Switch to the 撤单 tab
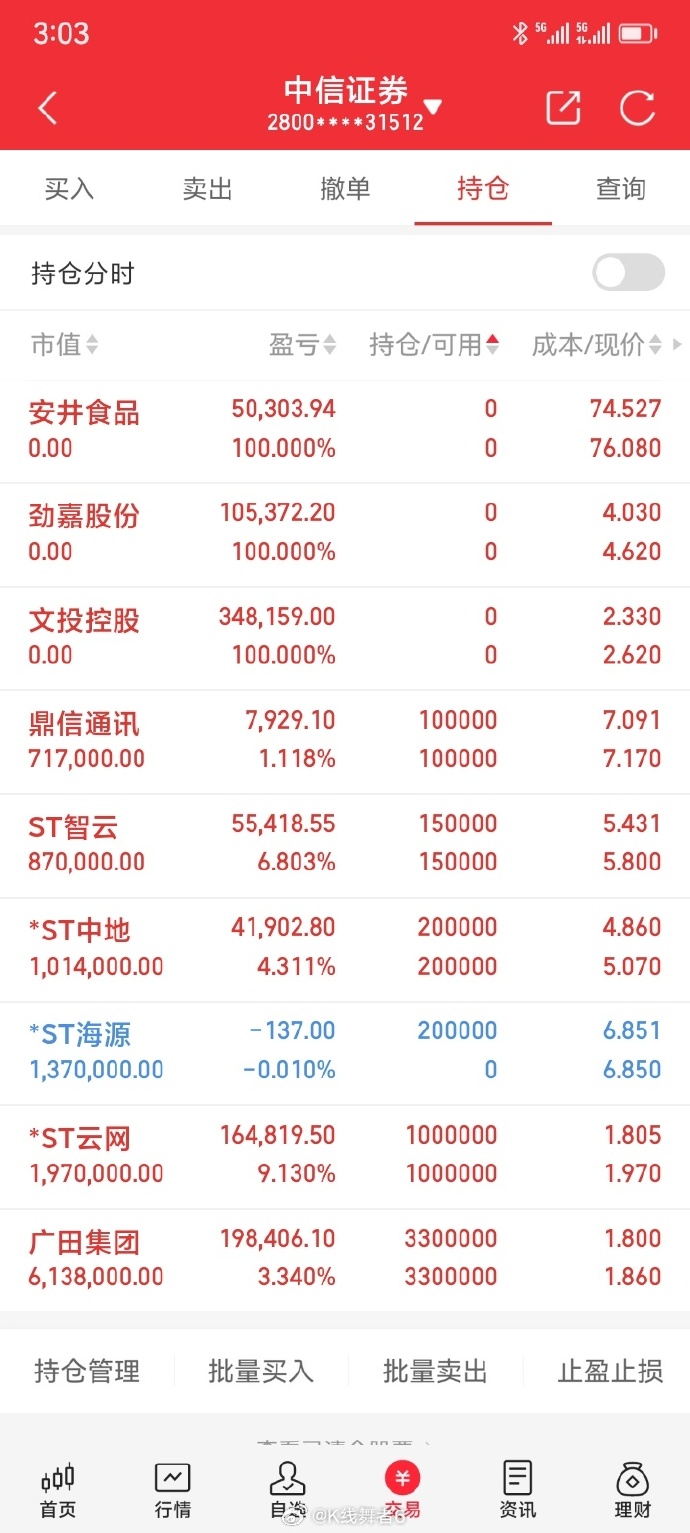The height and width of the screenshot is (1533, 690). pos(345,189)
